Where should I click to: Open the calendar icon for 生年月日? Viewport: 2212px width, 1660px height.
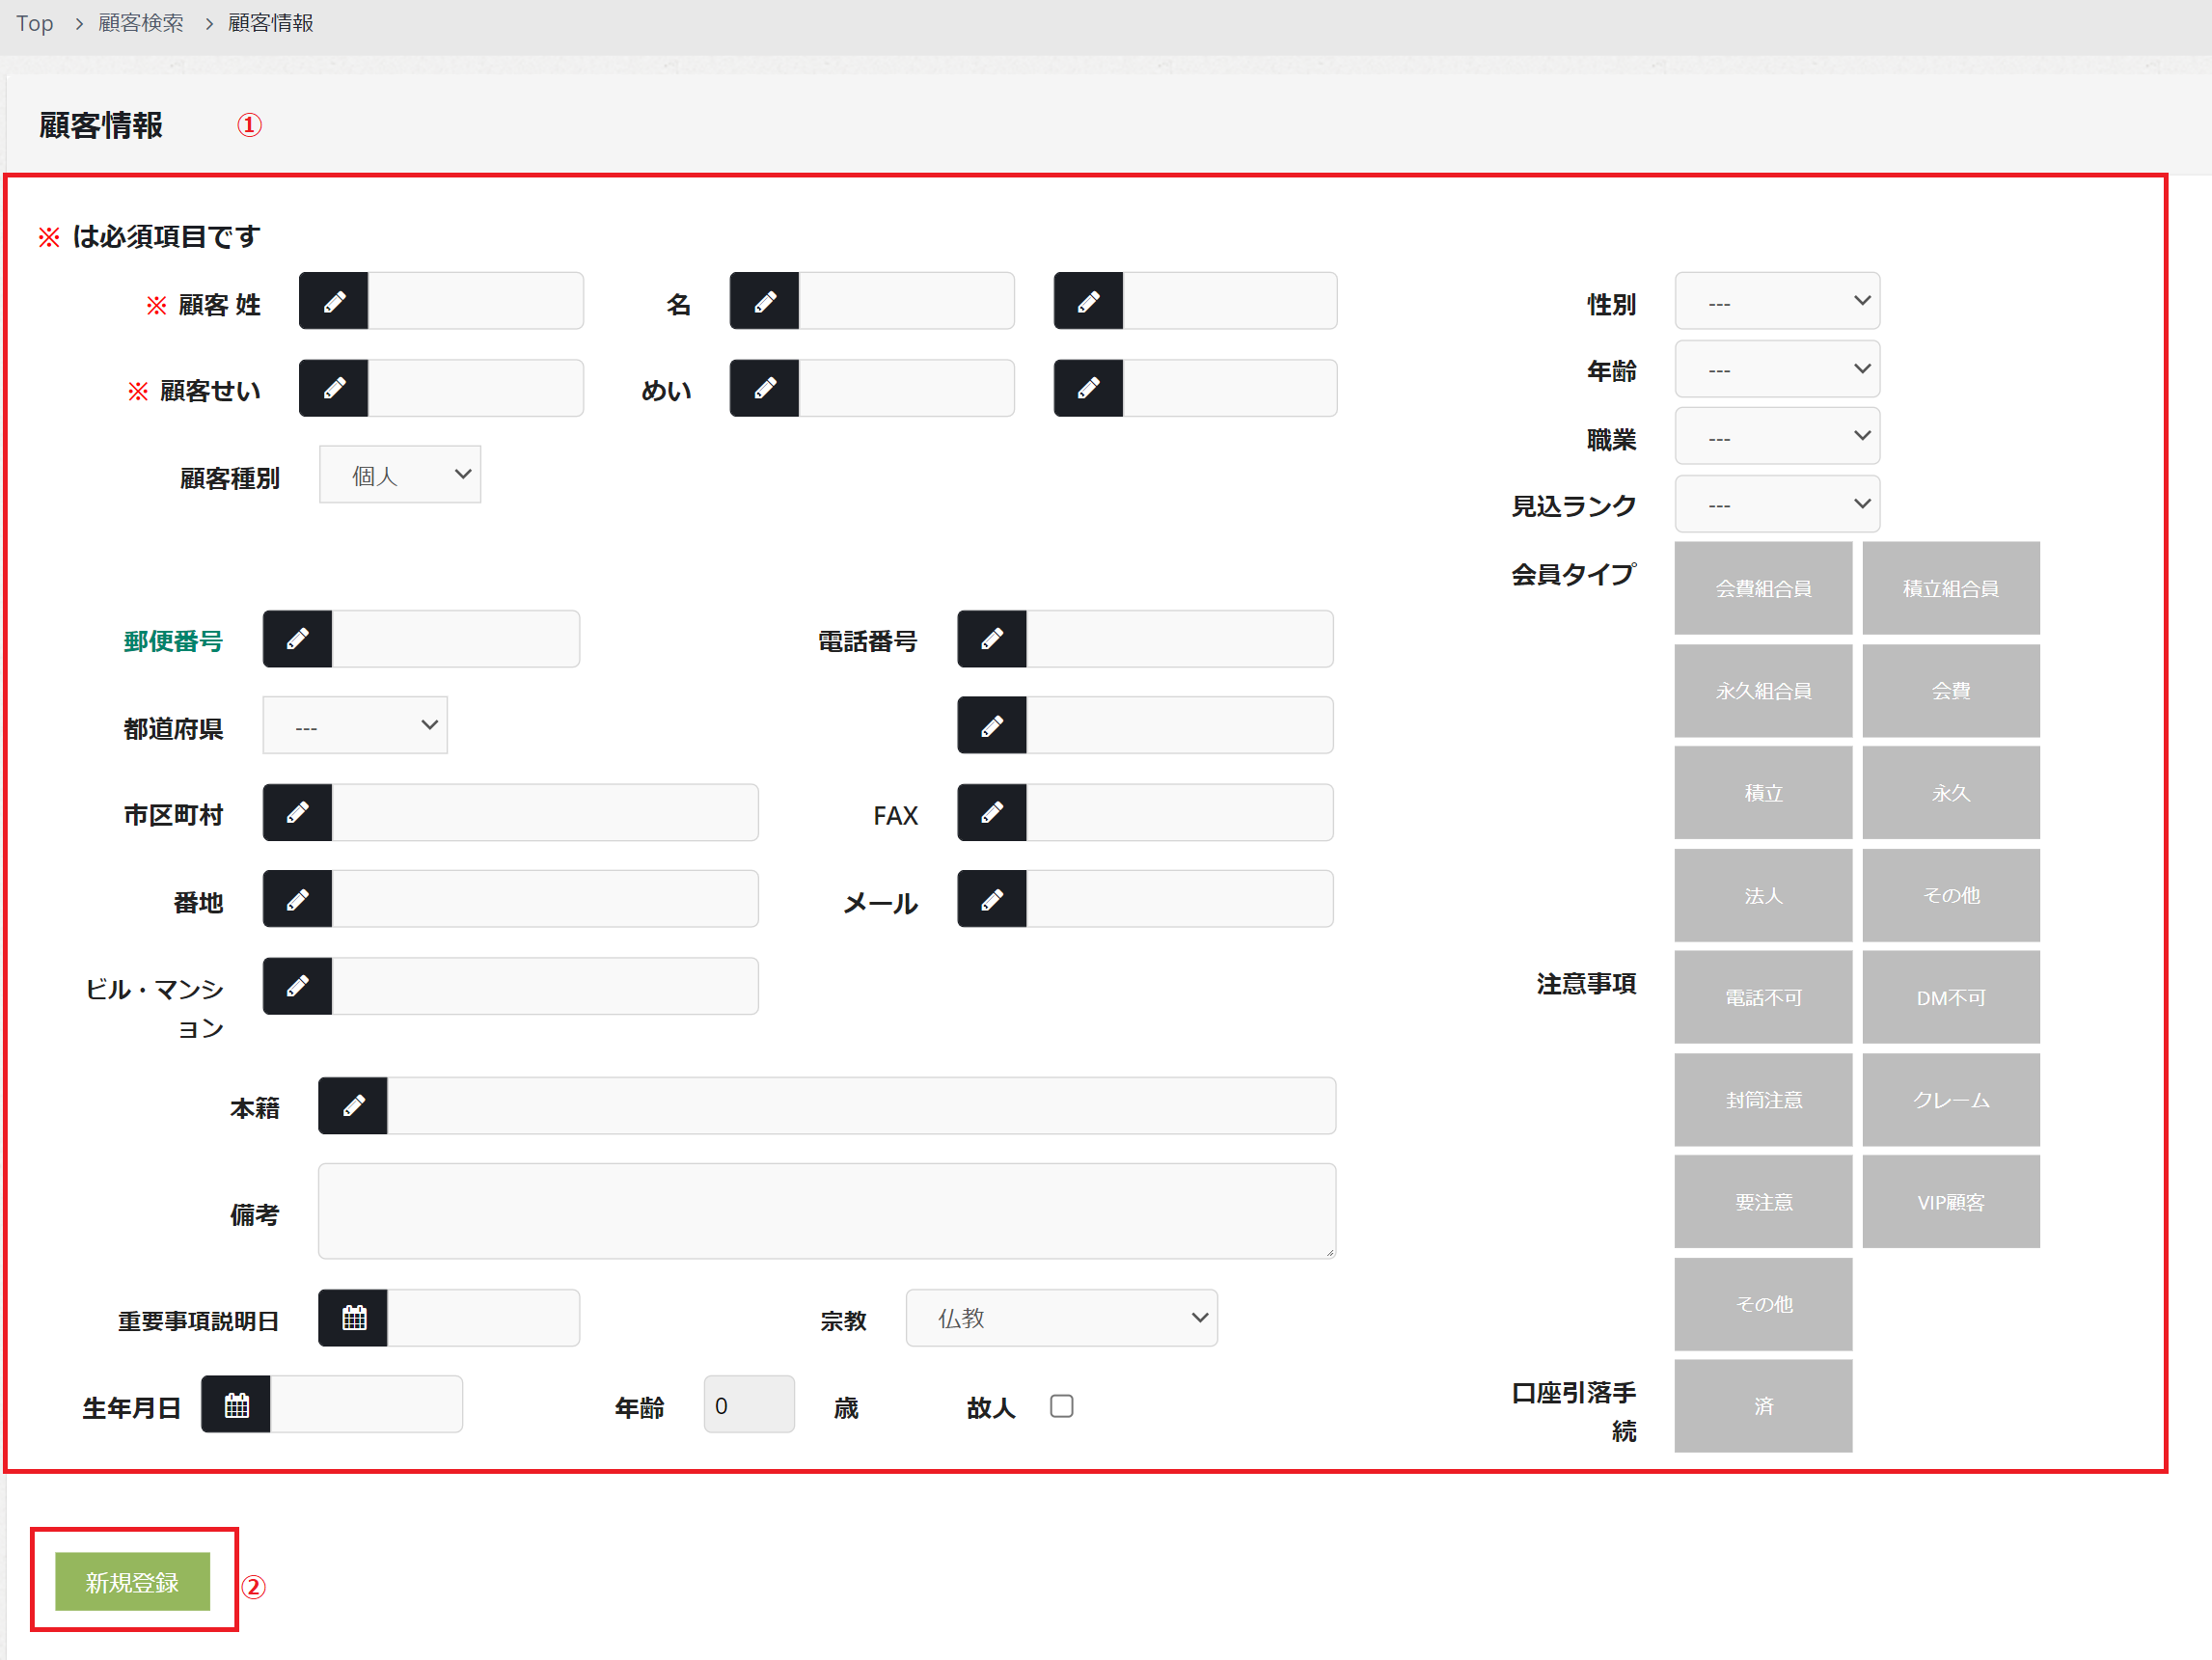tap(236, 1405)
